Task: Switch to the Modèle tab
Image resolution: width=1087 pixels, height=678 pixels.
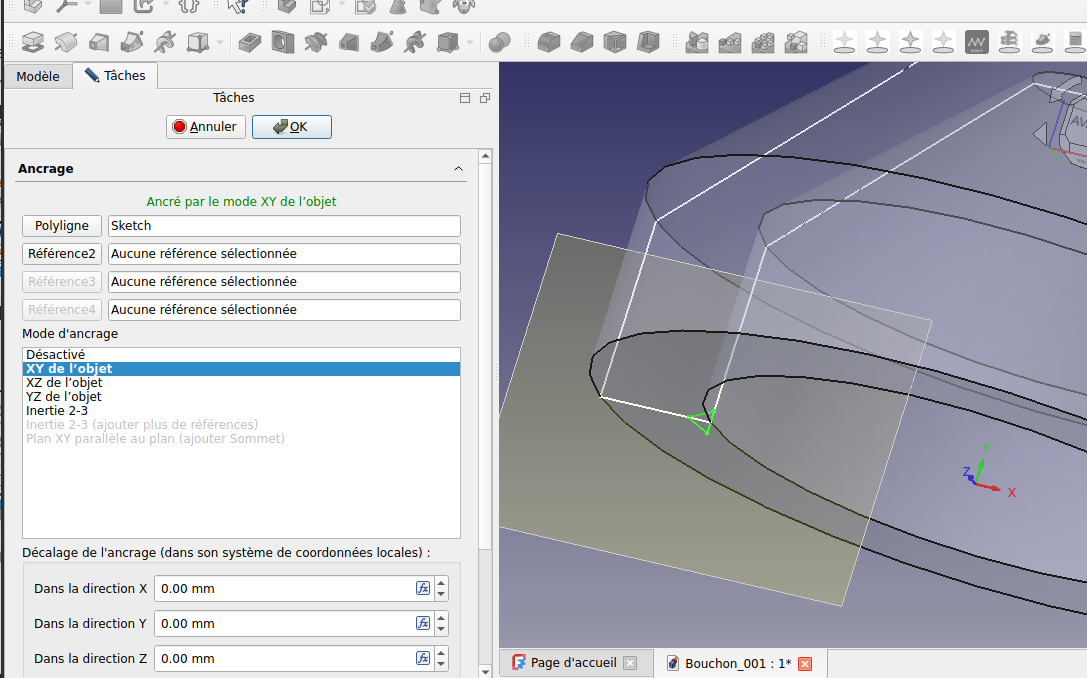Action: coord(38,76)
